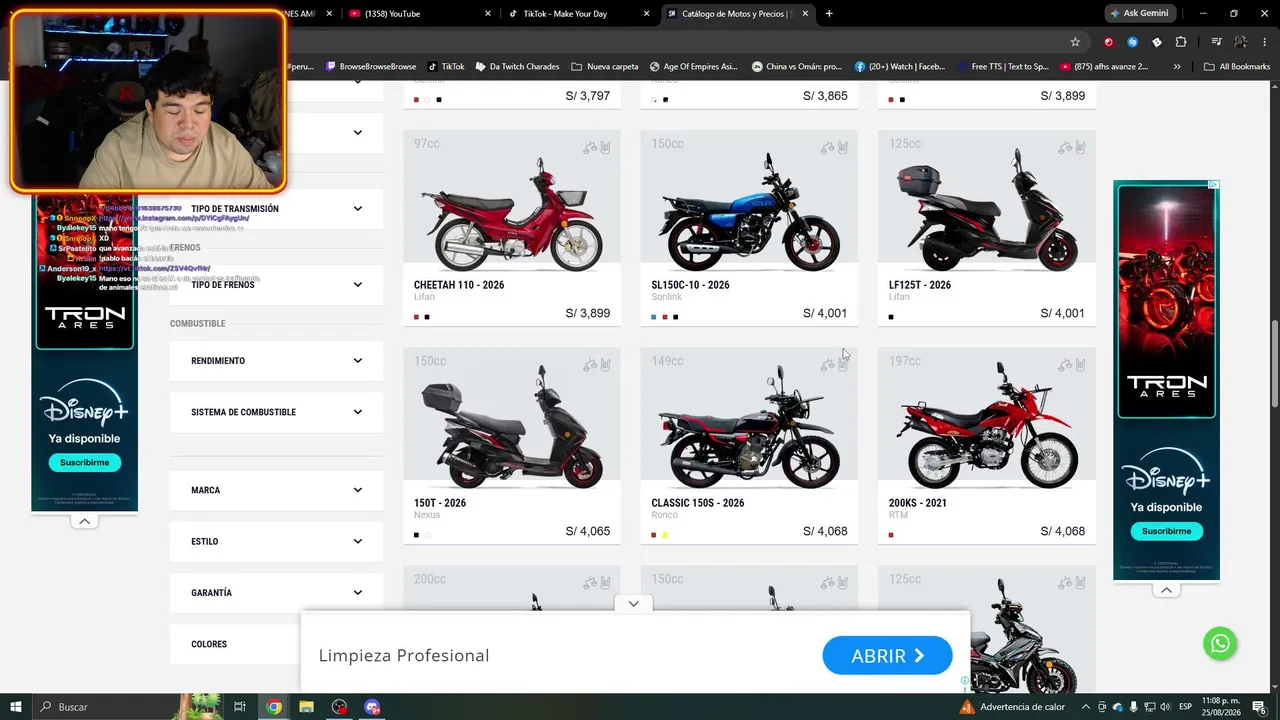Expand the Marca filter
This screenshot has height=720, width=1280.
tap(276, 490)
